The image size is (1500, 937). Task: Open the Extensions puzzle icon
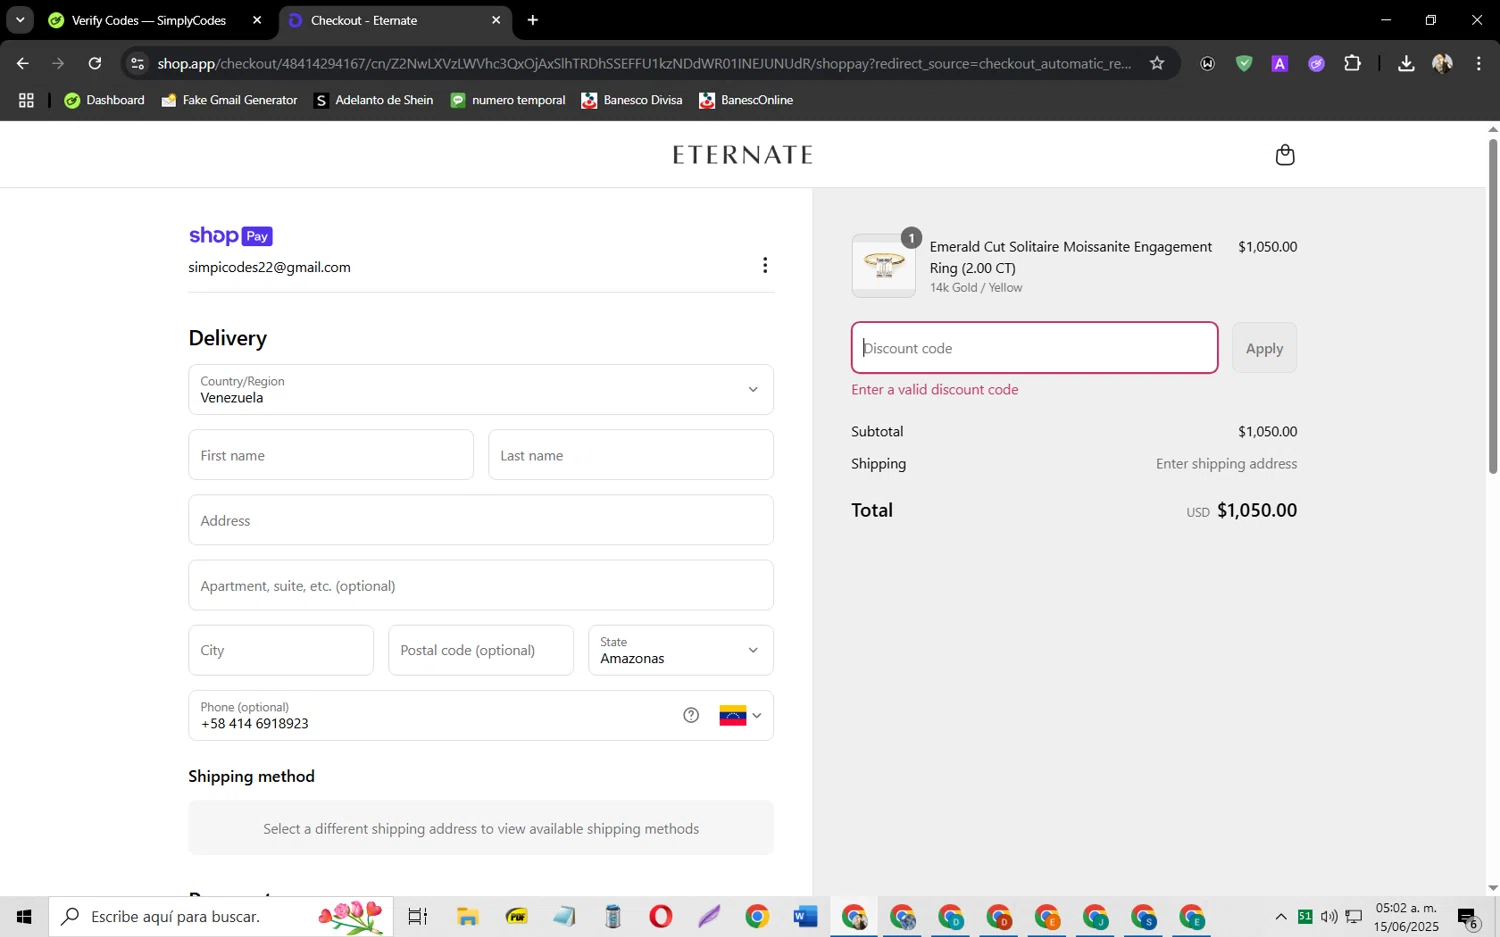(1352, 63)
